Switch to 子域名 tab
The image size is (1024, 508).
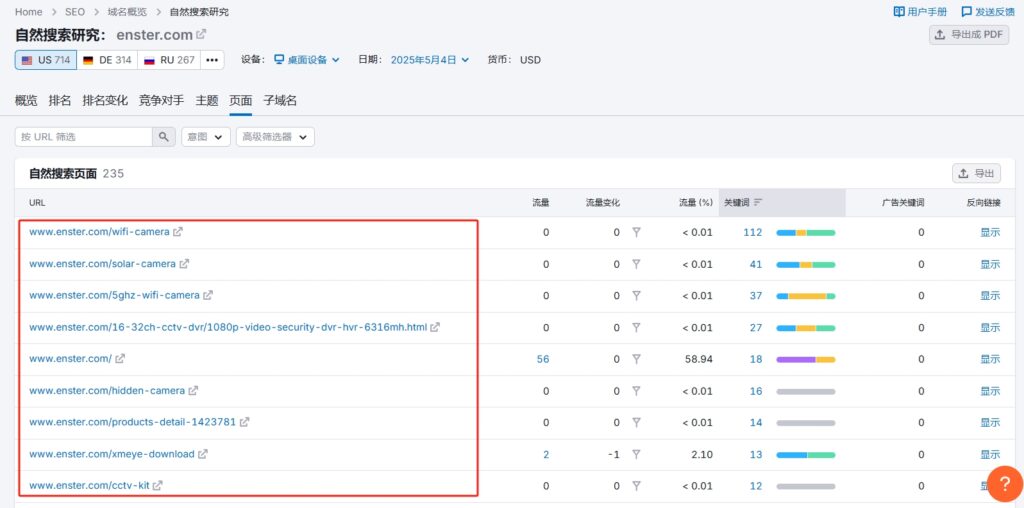click(280, 101)
